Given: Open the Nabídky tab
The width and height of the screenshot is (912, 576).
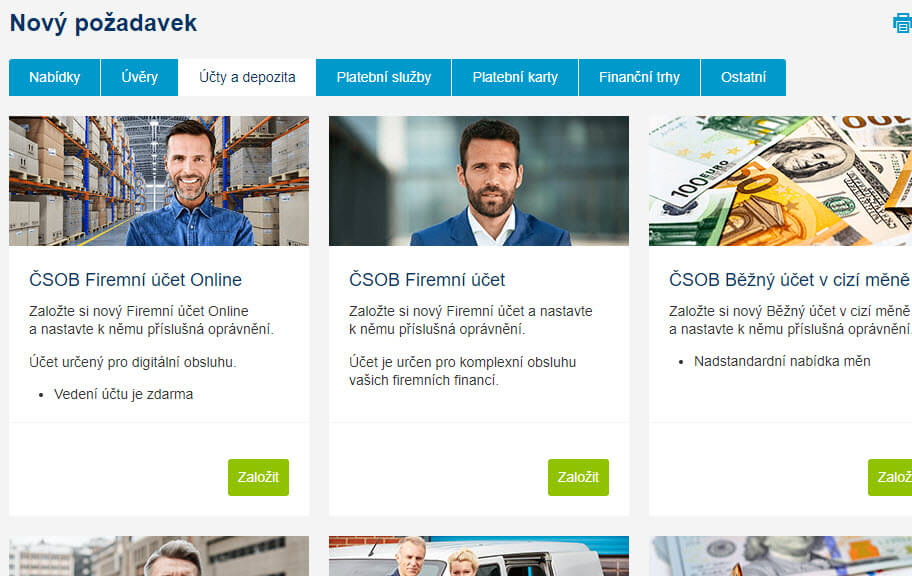Looking at the screenshot, I should click(x=55, y=77).
